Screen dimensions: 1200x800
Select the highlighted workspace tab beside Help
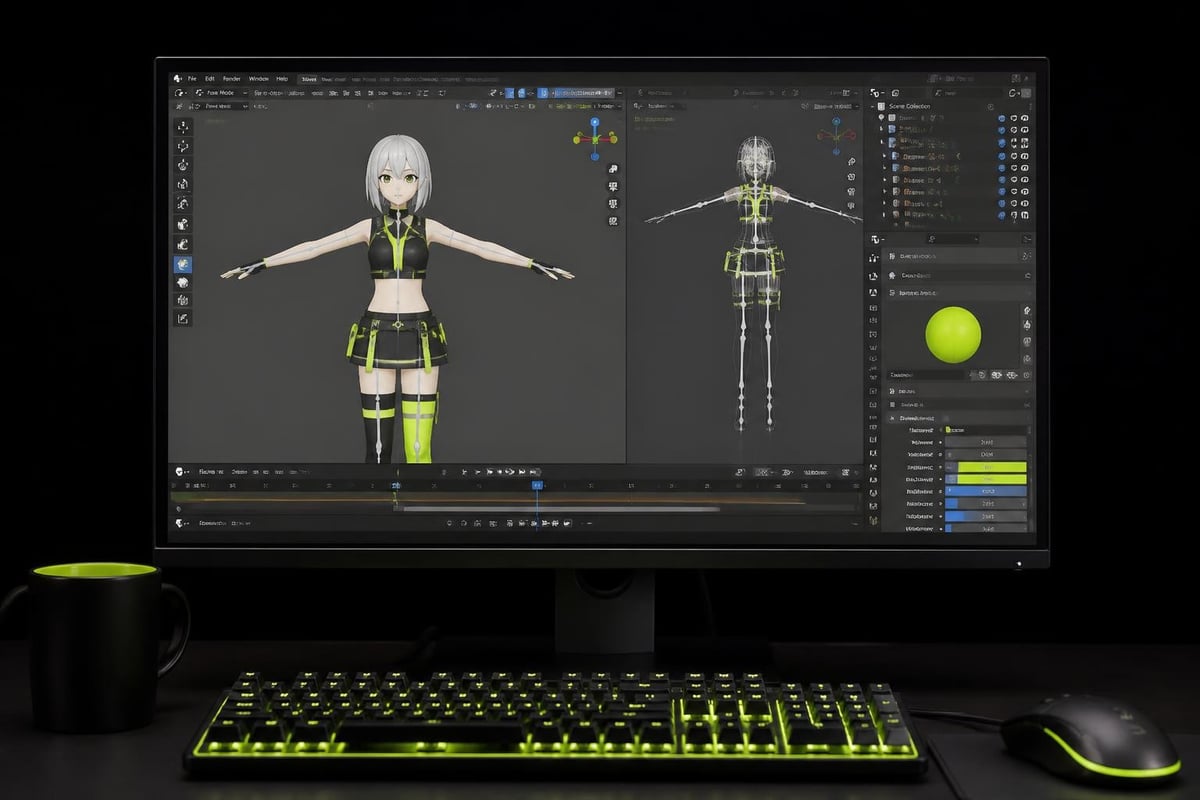click(309, 78)
